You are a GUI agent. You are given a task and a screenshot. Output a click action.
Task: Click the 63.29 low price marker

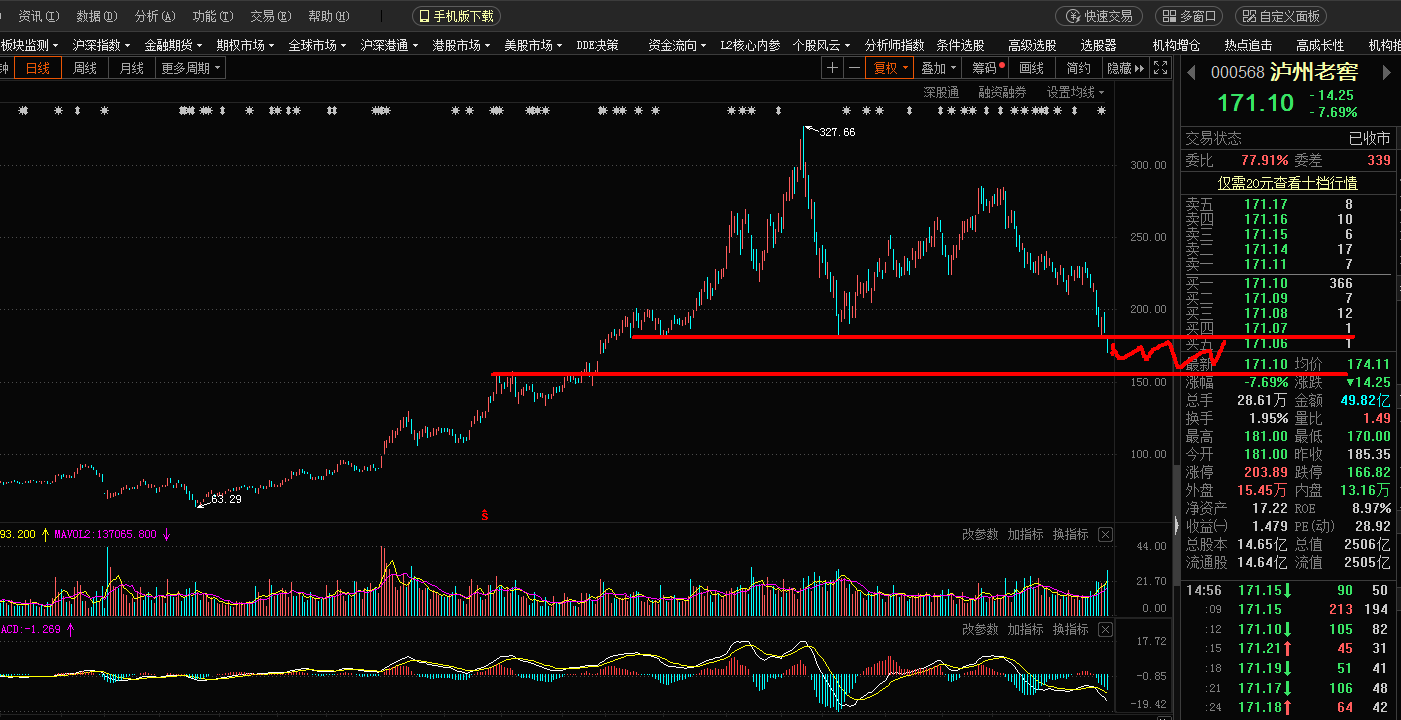coord(226,498)
